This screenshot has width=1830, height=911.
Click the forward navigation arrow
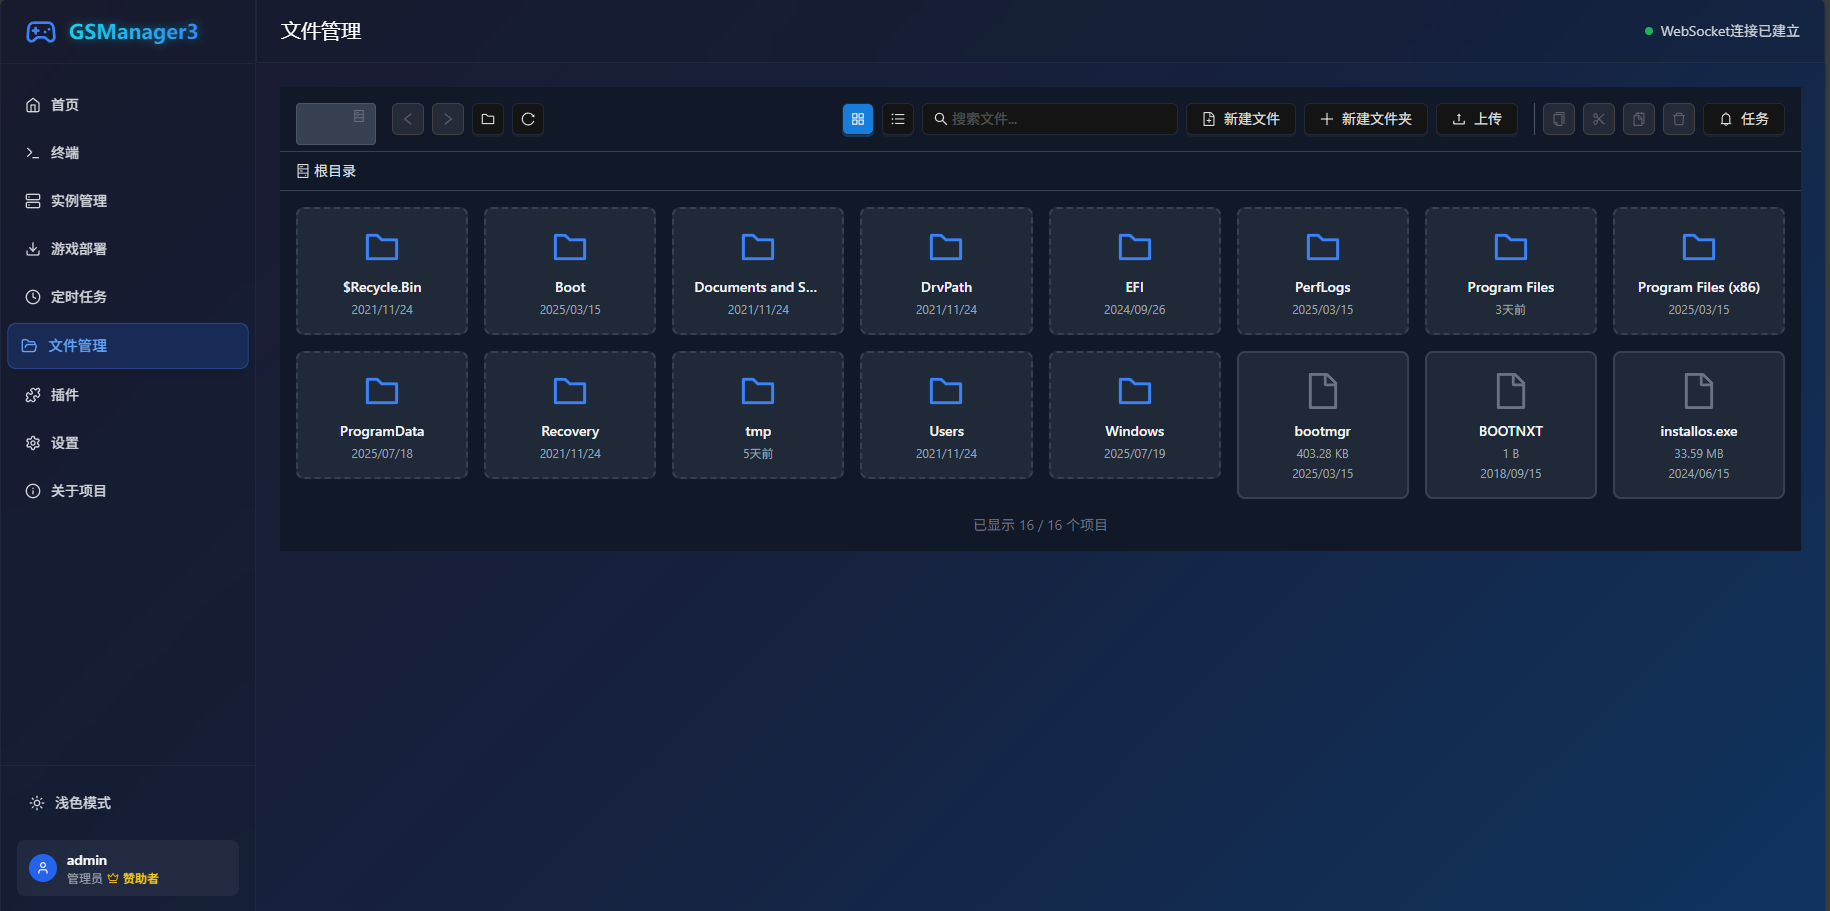click(x=448, y=119)
